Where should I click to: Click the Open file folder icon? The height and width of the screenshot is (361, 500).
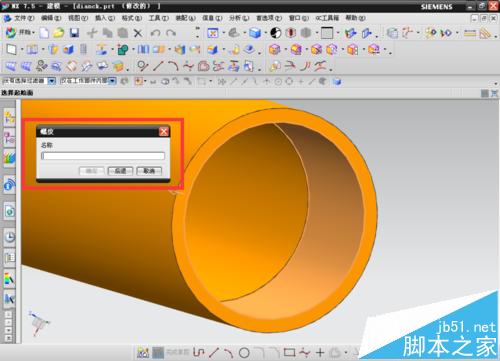pos(59,33)
